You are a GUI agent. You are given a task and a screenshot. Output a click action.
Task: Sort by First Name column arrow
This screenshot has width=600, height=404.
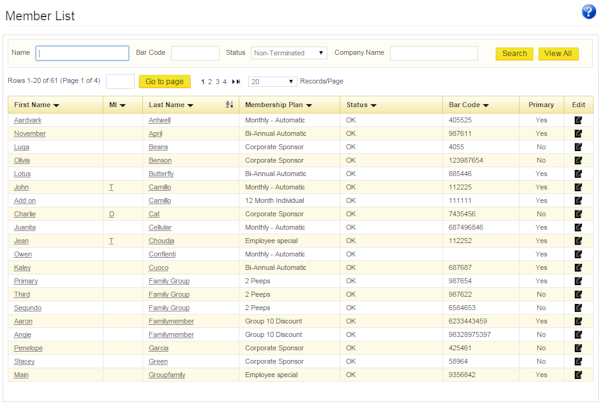(56, 105)
